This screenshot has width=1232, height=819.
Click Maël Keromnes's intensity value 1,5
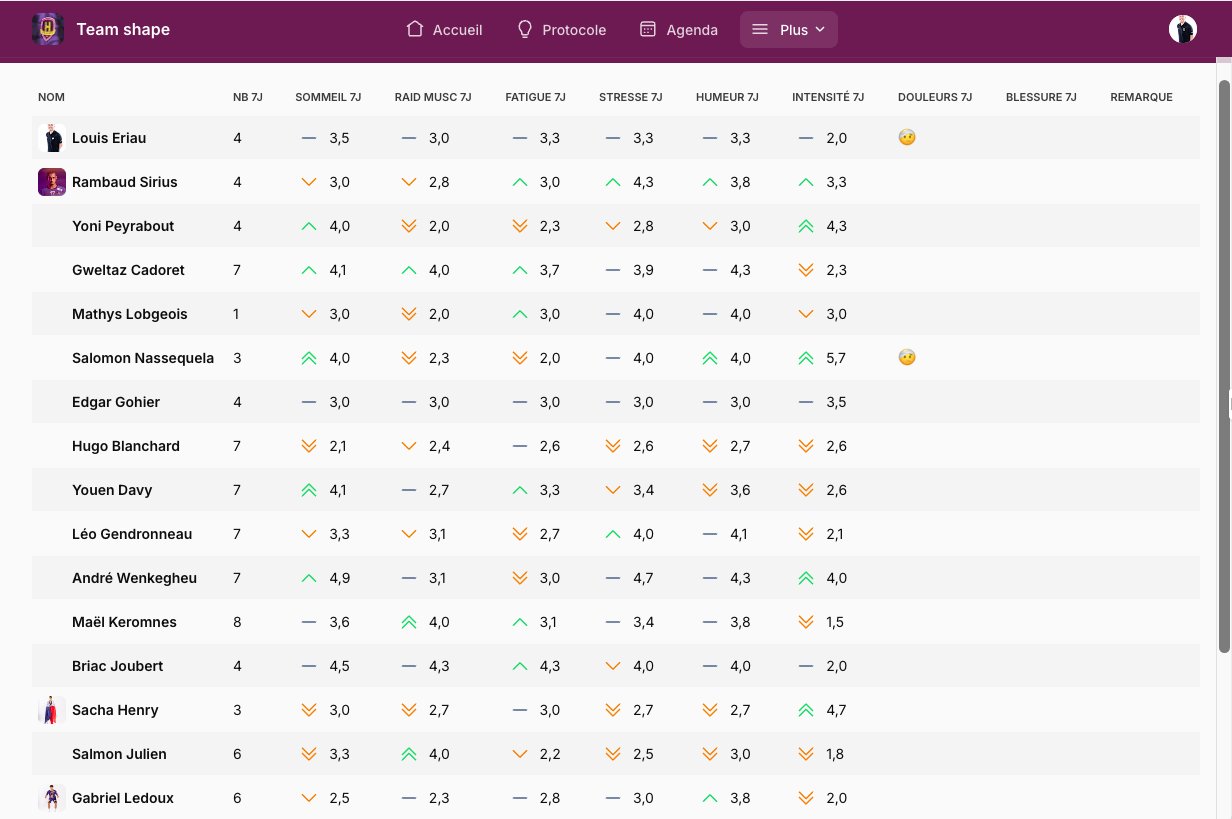coord(835,622)
